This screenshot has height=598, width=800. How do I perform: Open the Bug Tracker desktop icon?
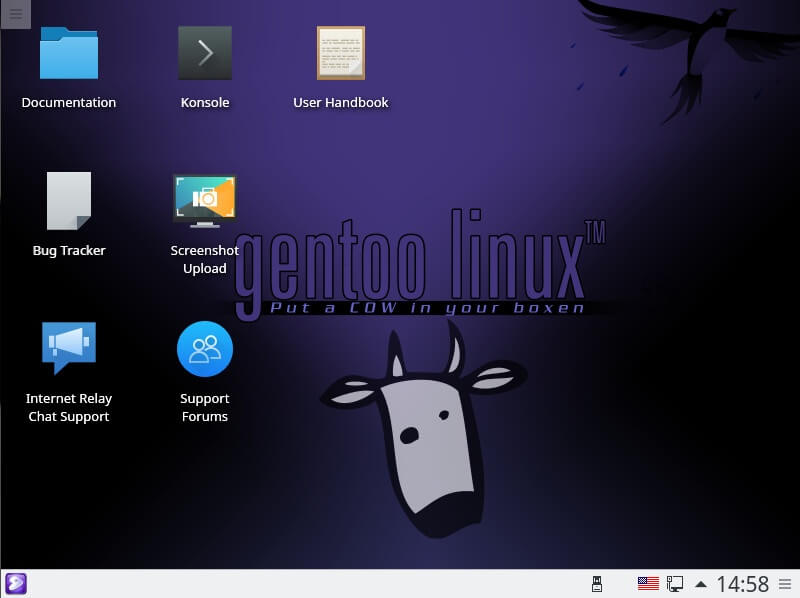(69, 201)
